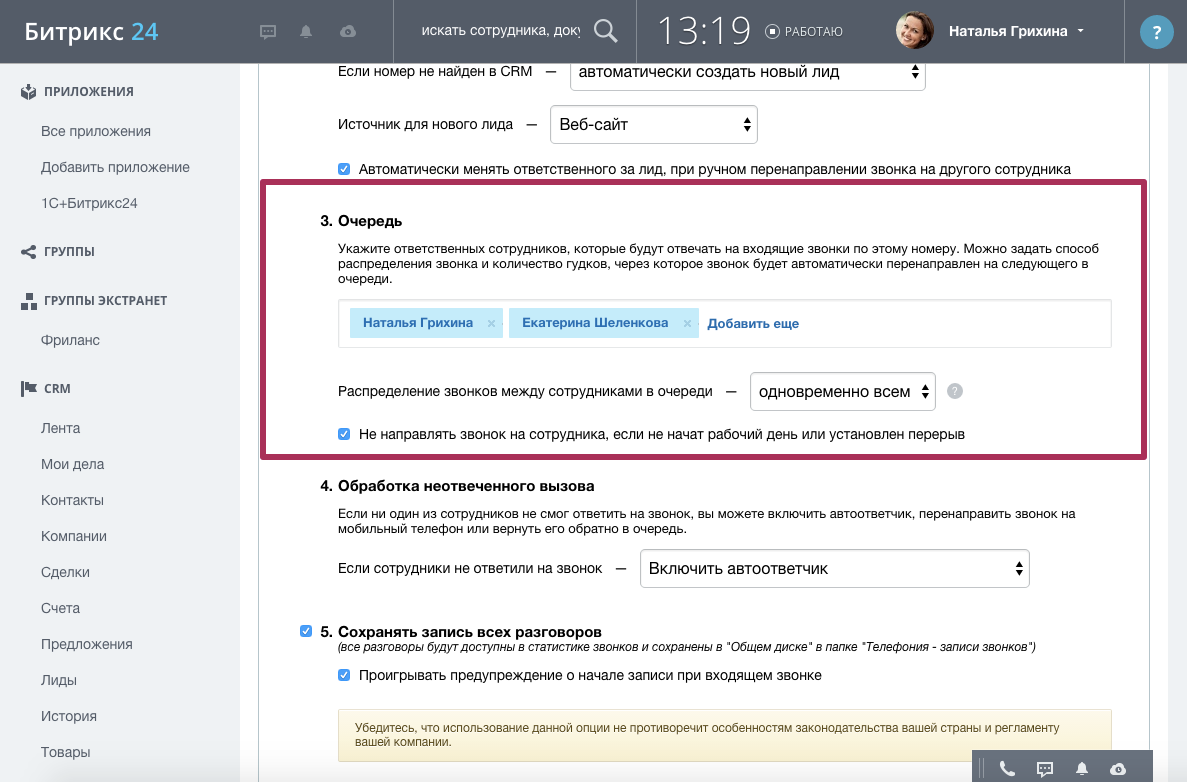Click the work status stop icon
The width and height of the screenshot is (1187, 782).
coord(772,31)
